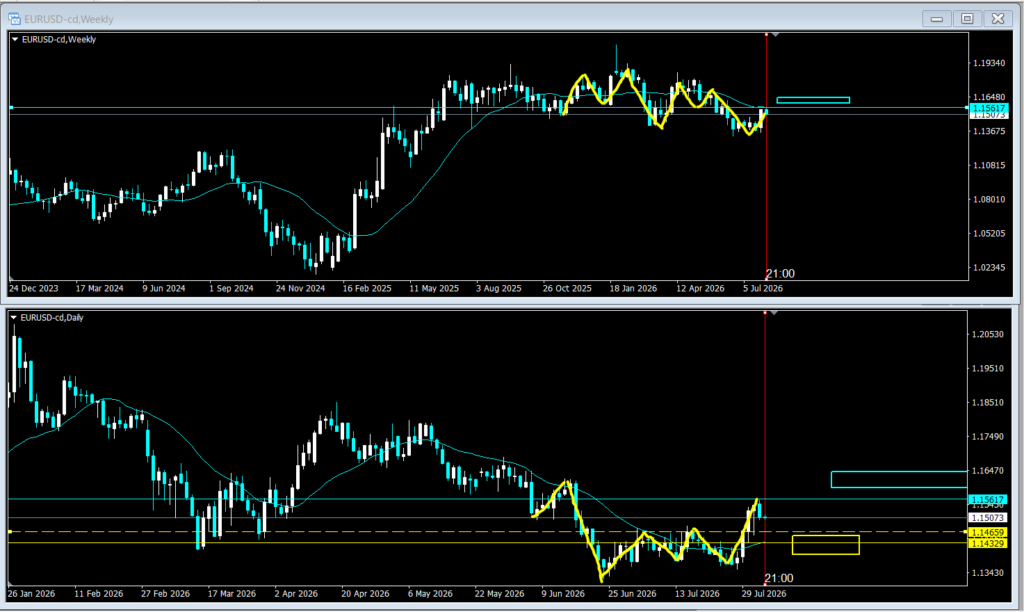Open the EURUSD-cd,Weekly chart label dropdown triangle

tap(15, 39)
